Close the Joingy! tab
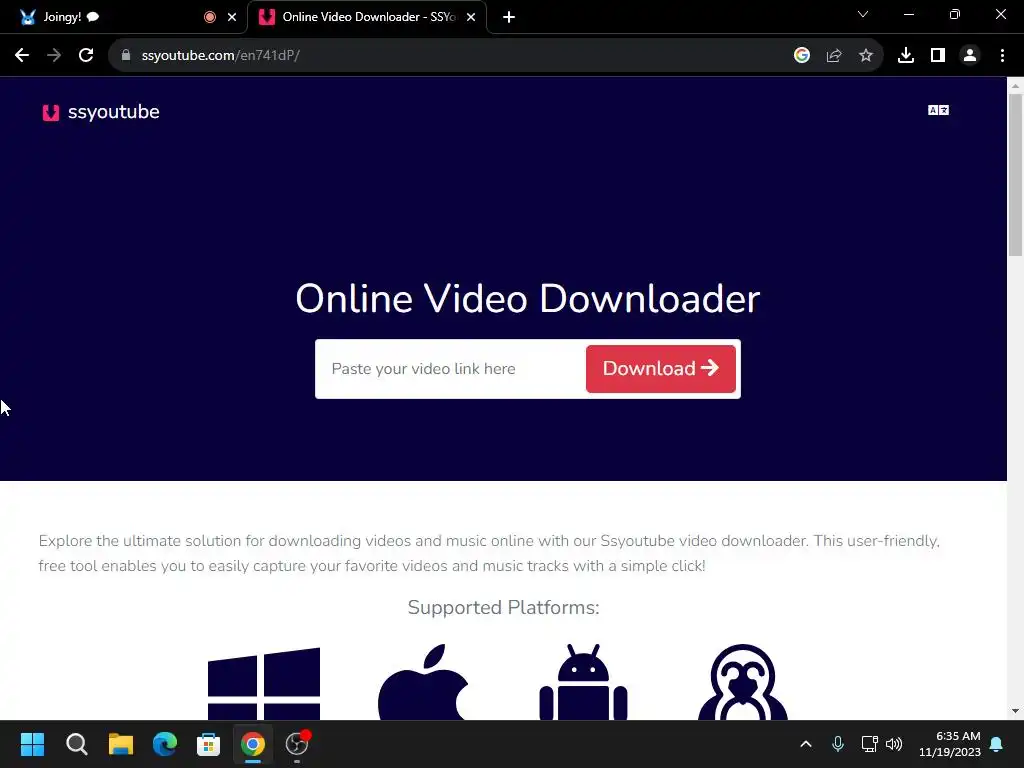The image size is (1024, 768). pos(232,17)
